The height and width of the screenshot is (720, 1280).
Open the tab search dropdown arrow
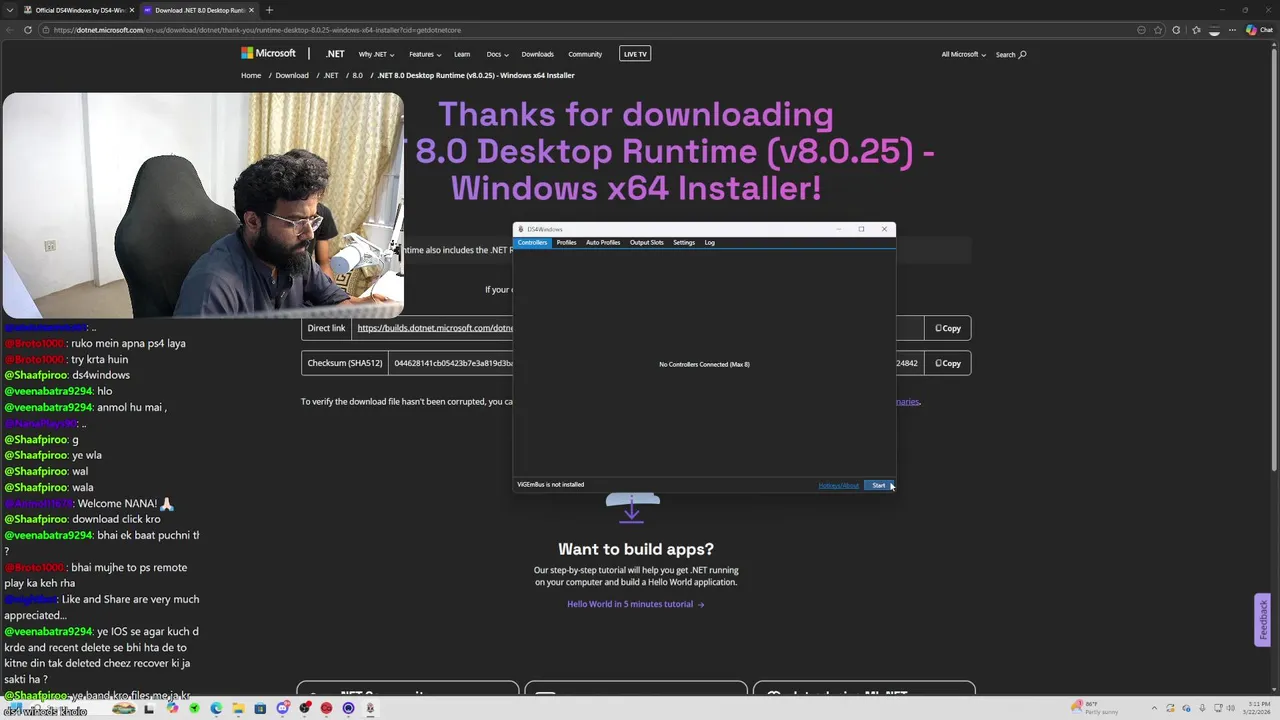coord(9,10)
